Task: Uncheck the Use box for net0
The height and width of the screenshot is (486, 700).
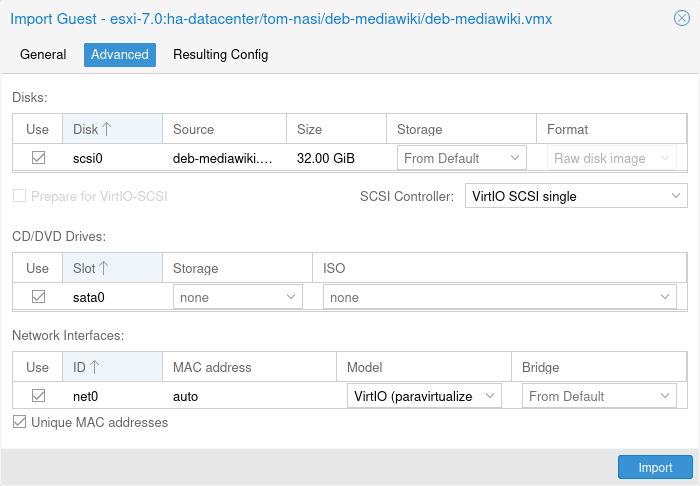Action: (38, 396)
